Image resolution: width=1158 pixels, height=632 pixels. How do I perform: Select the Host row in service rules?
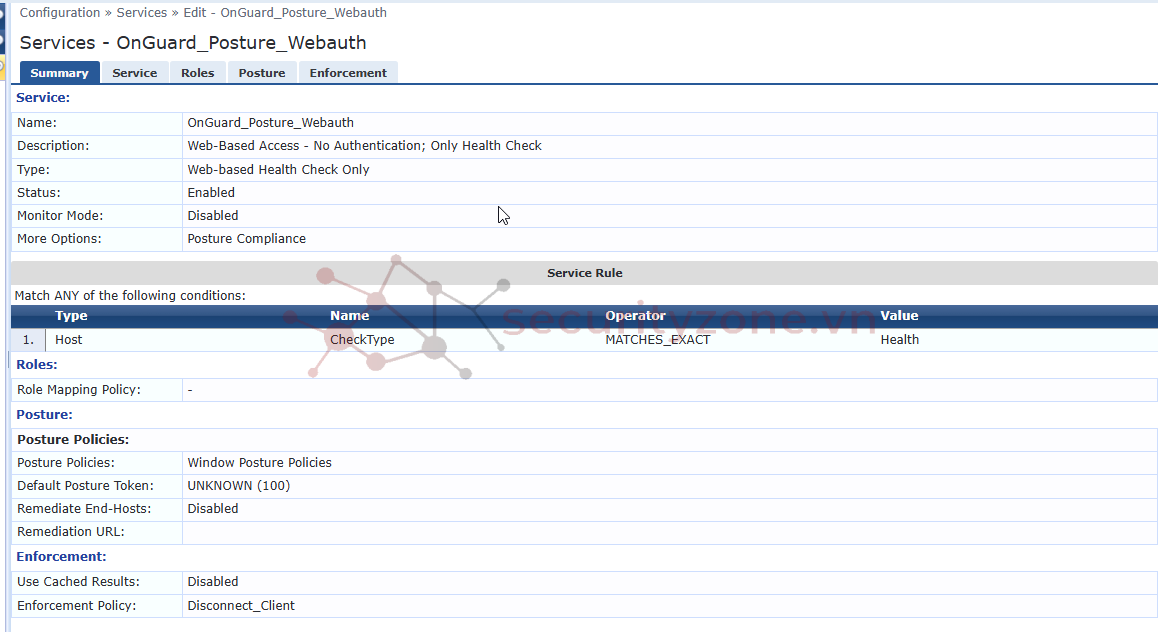point(69,340)
